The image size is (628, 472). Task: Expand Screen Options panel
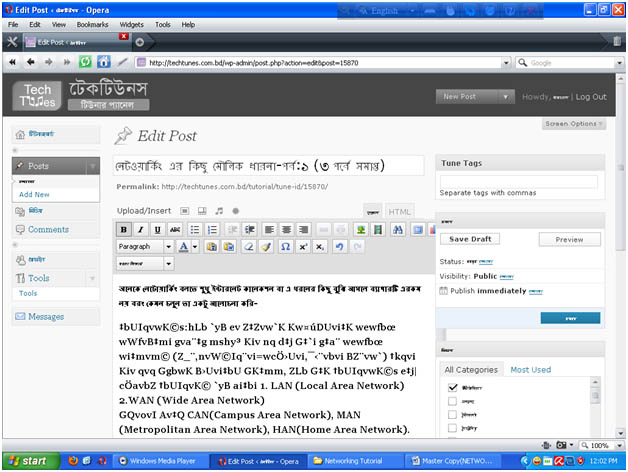tap(574, 124)
